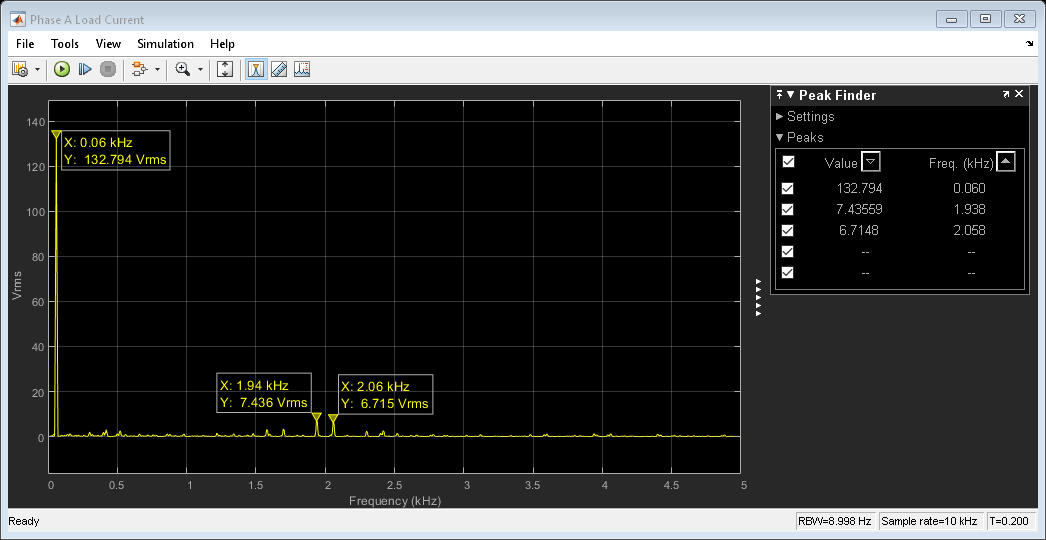
Task: Click the 132.794 Vrms data tip label
Action: 116,151
